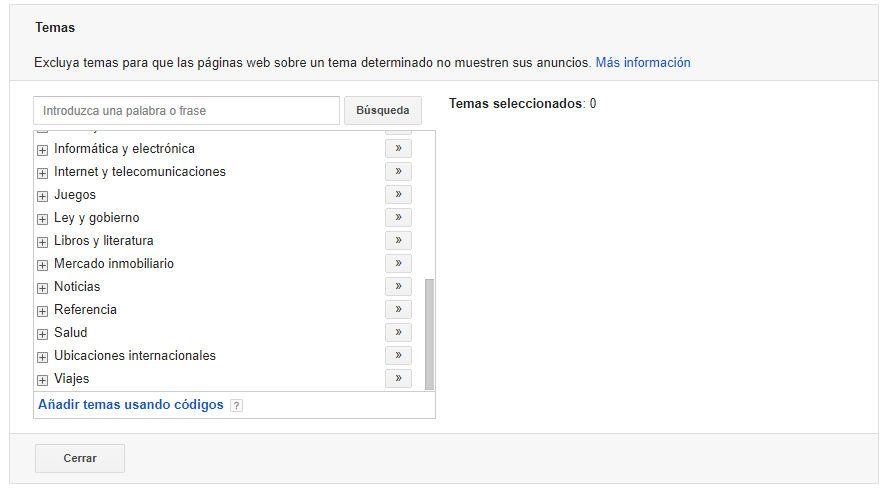The width and height of the screenshot is (894, 489).
Task: Click the add arrow next to Noticias
Action: tap(398, 287)
